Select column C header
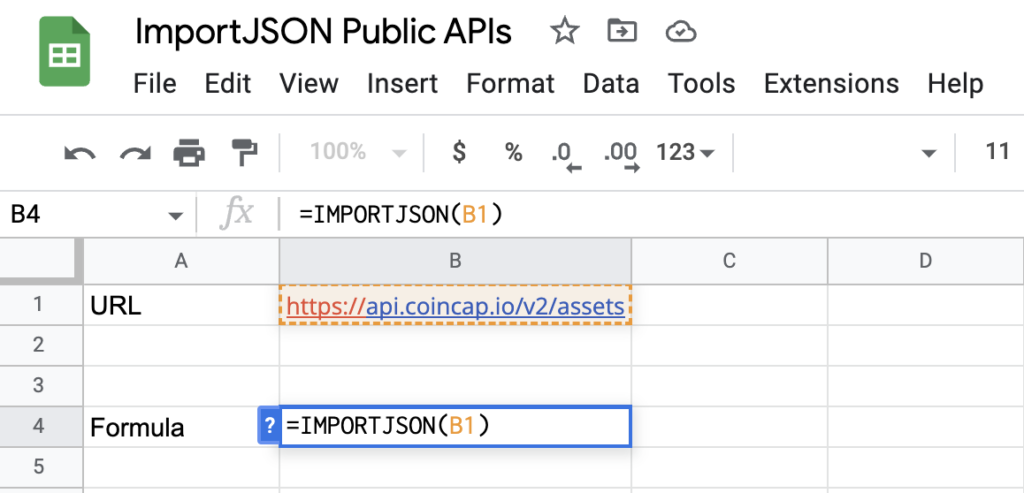Image resolution: width=1024 pixels, height=493 pixels. pyautogui.click(x=728, y=261)
